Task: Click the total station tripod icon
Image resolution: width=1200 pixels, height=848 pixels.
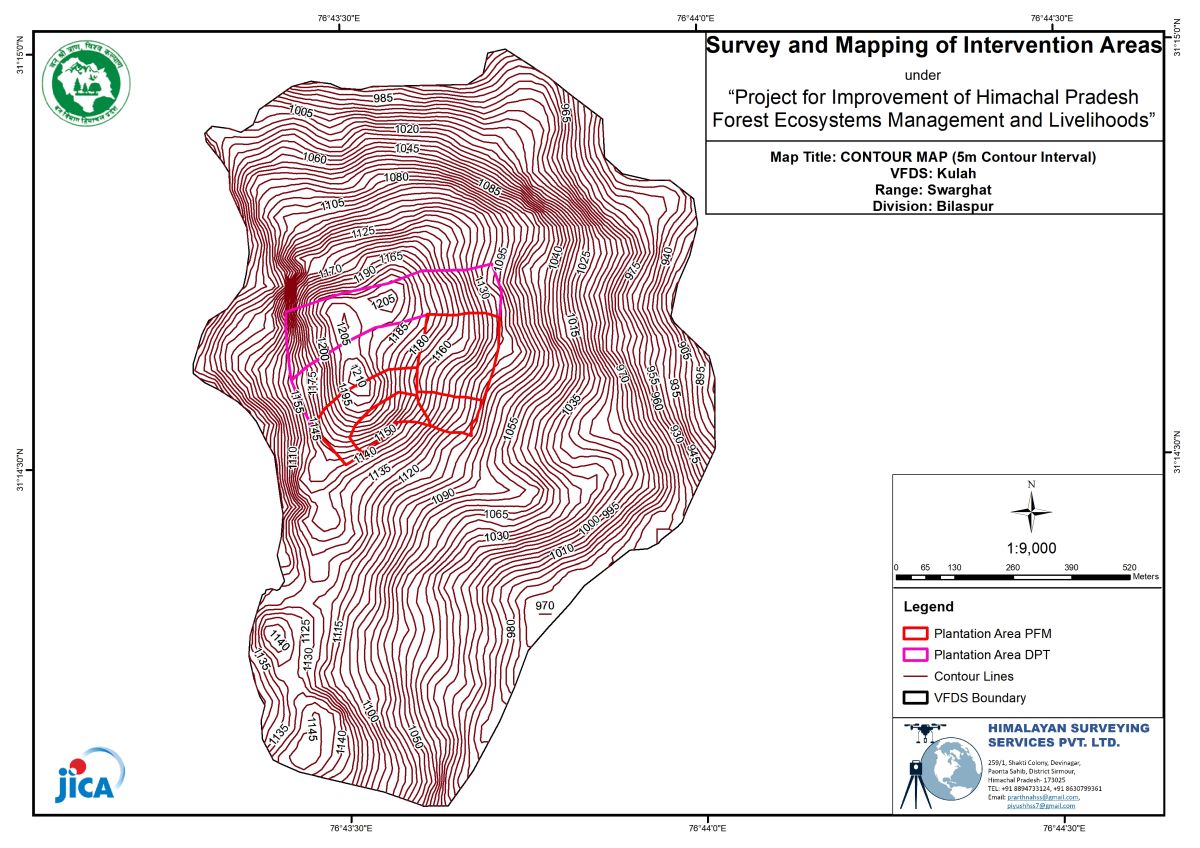Action: [915, 785]
